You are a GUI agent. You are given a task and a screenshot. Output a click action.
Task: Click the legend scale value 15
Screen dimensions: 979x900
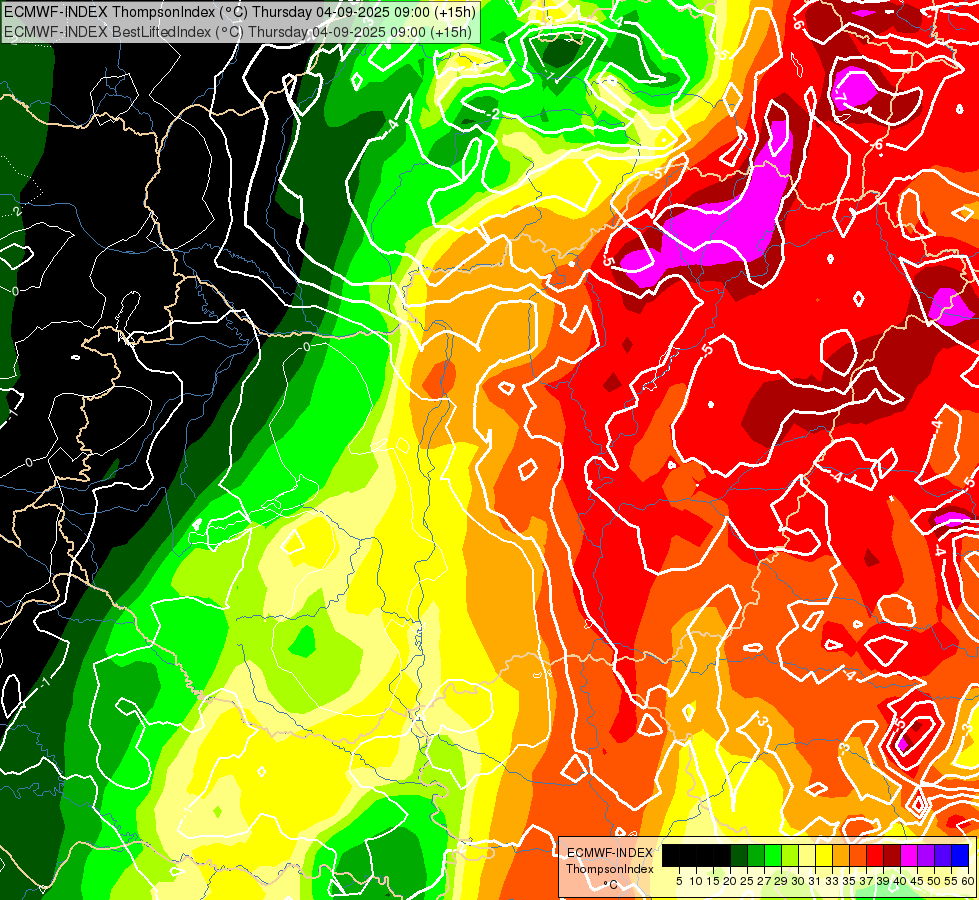pos(713,881)
